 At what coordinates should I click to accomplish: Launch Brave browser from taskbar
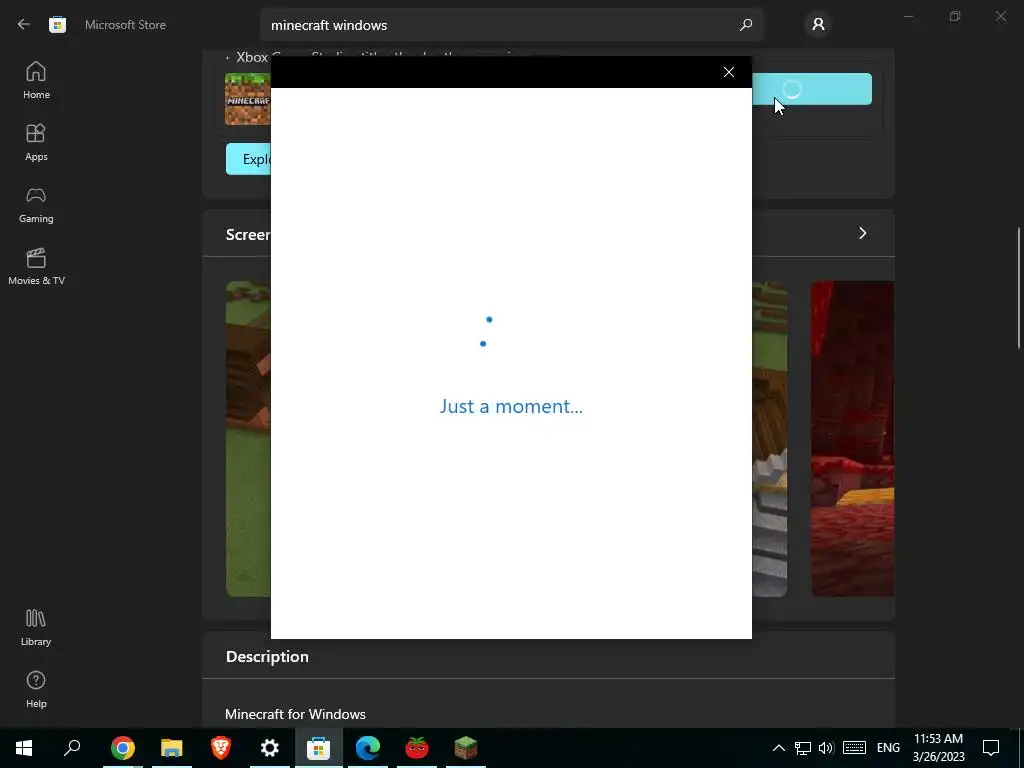pos(221,747)
